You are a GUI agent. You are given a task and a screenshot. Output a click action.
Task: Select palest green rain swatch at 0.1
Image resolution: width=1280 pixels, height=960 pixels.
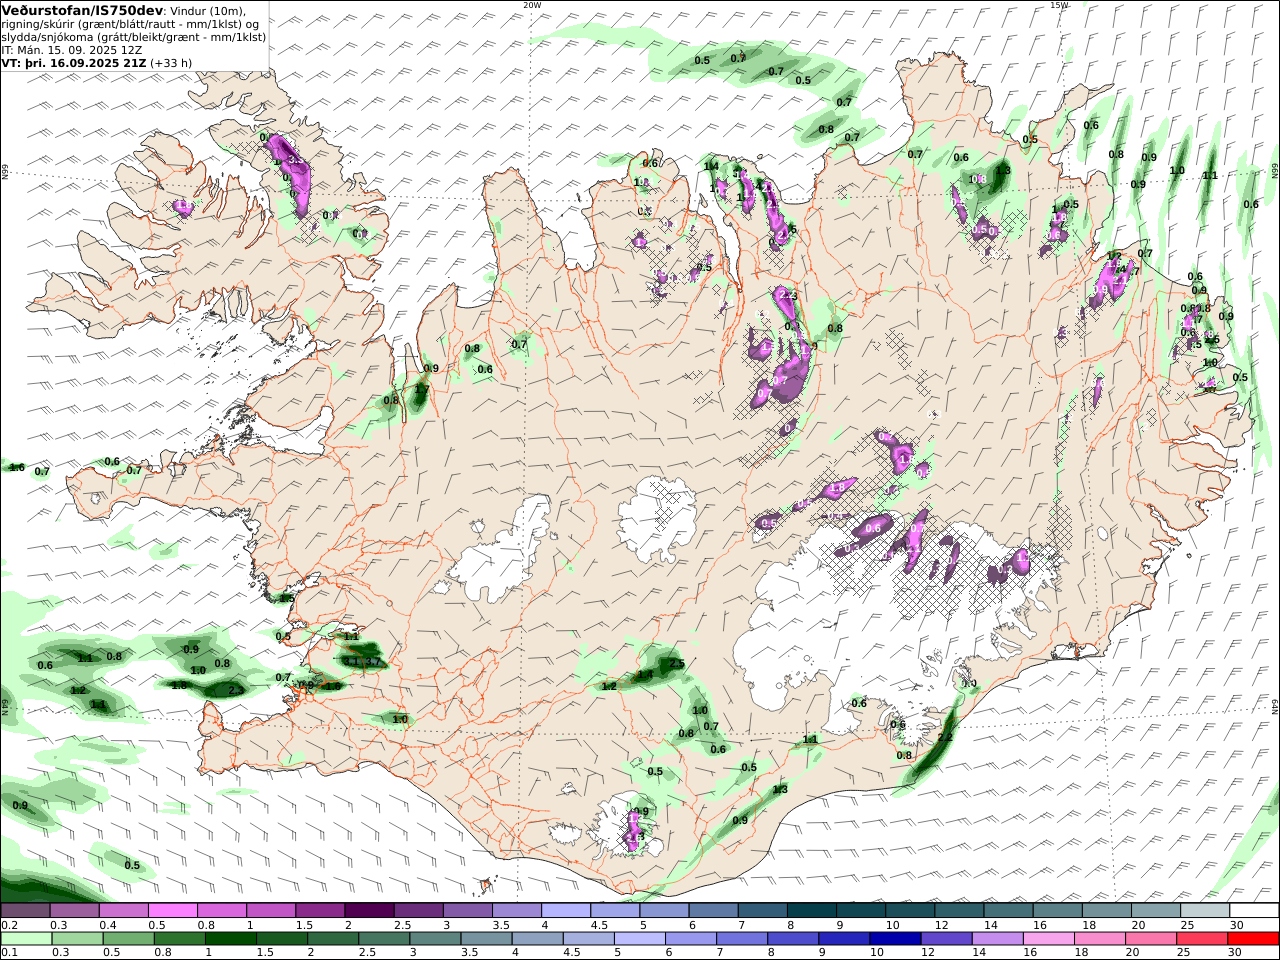click(x=26, y=939)
